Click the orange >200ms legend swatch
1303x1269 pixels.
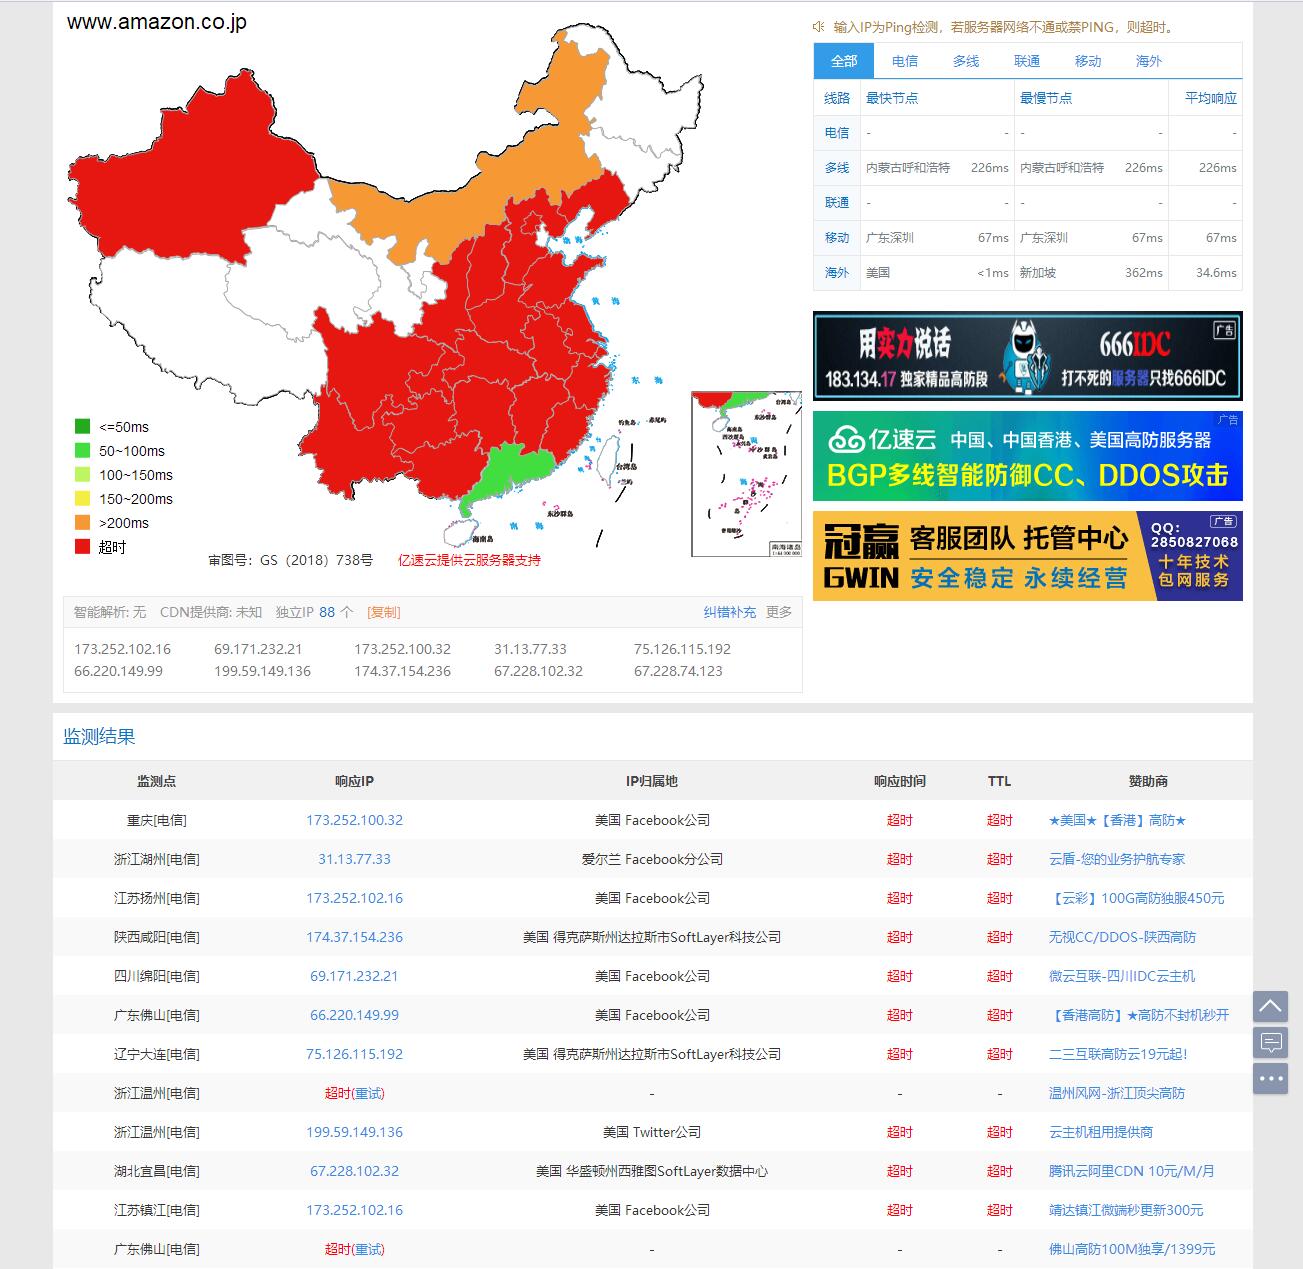tap(82, 523)
